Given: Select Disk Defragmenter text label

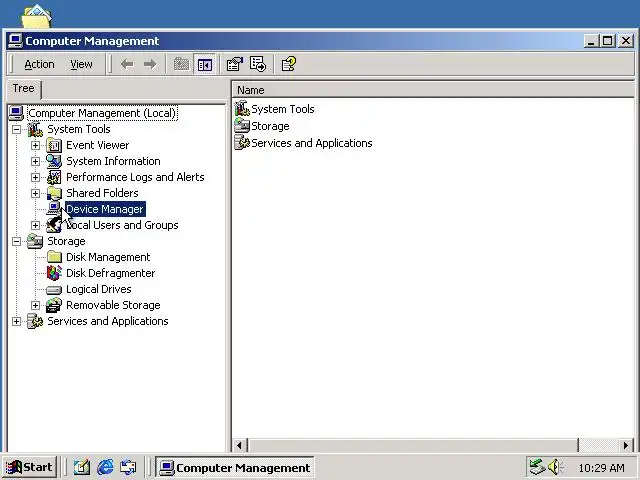Looking at the screenshot, I should pyautogui.click(x=111, y=273).
